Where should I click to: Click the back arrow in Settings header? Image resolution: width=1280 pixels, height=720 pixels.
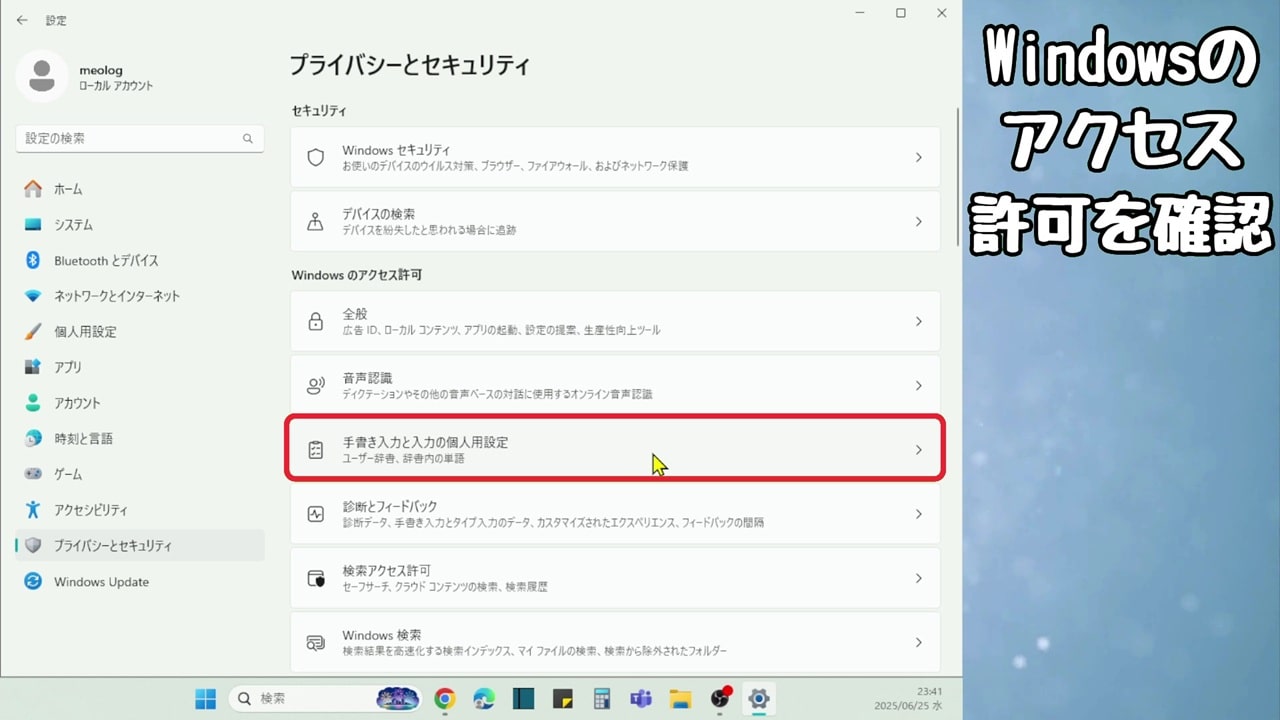[22, 20]
